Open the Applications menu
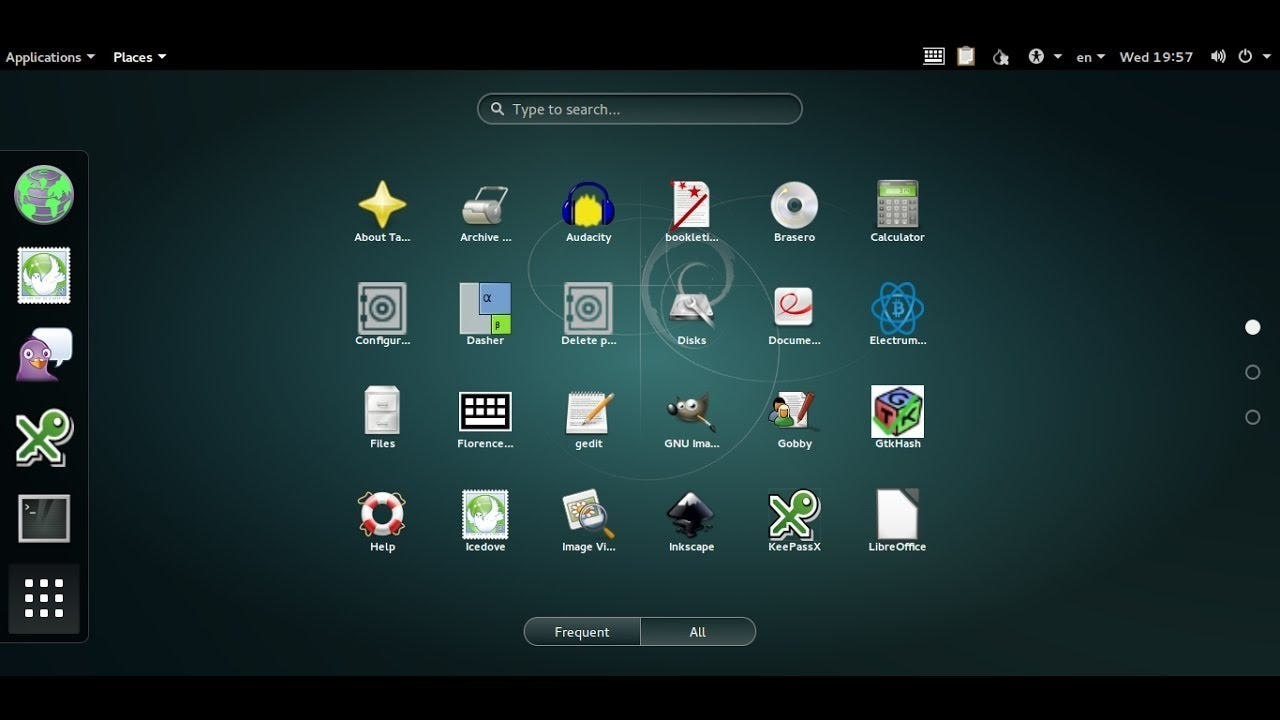 coord(50,57)
